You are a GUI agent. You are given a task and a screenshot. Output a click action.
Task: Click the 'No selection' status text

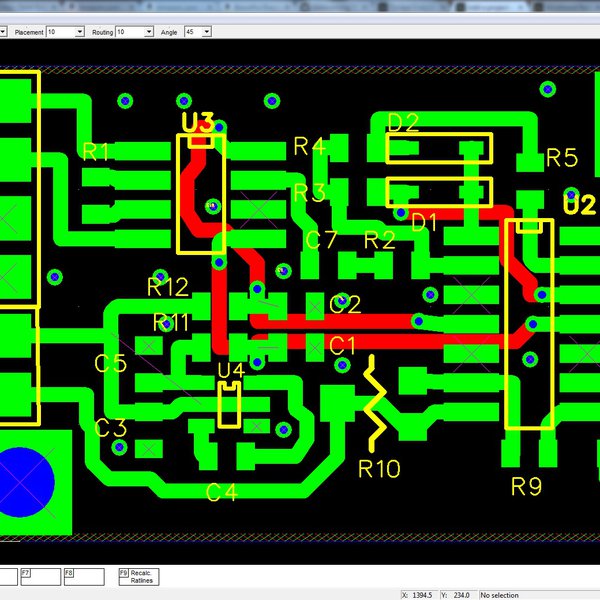(499, 595)
